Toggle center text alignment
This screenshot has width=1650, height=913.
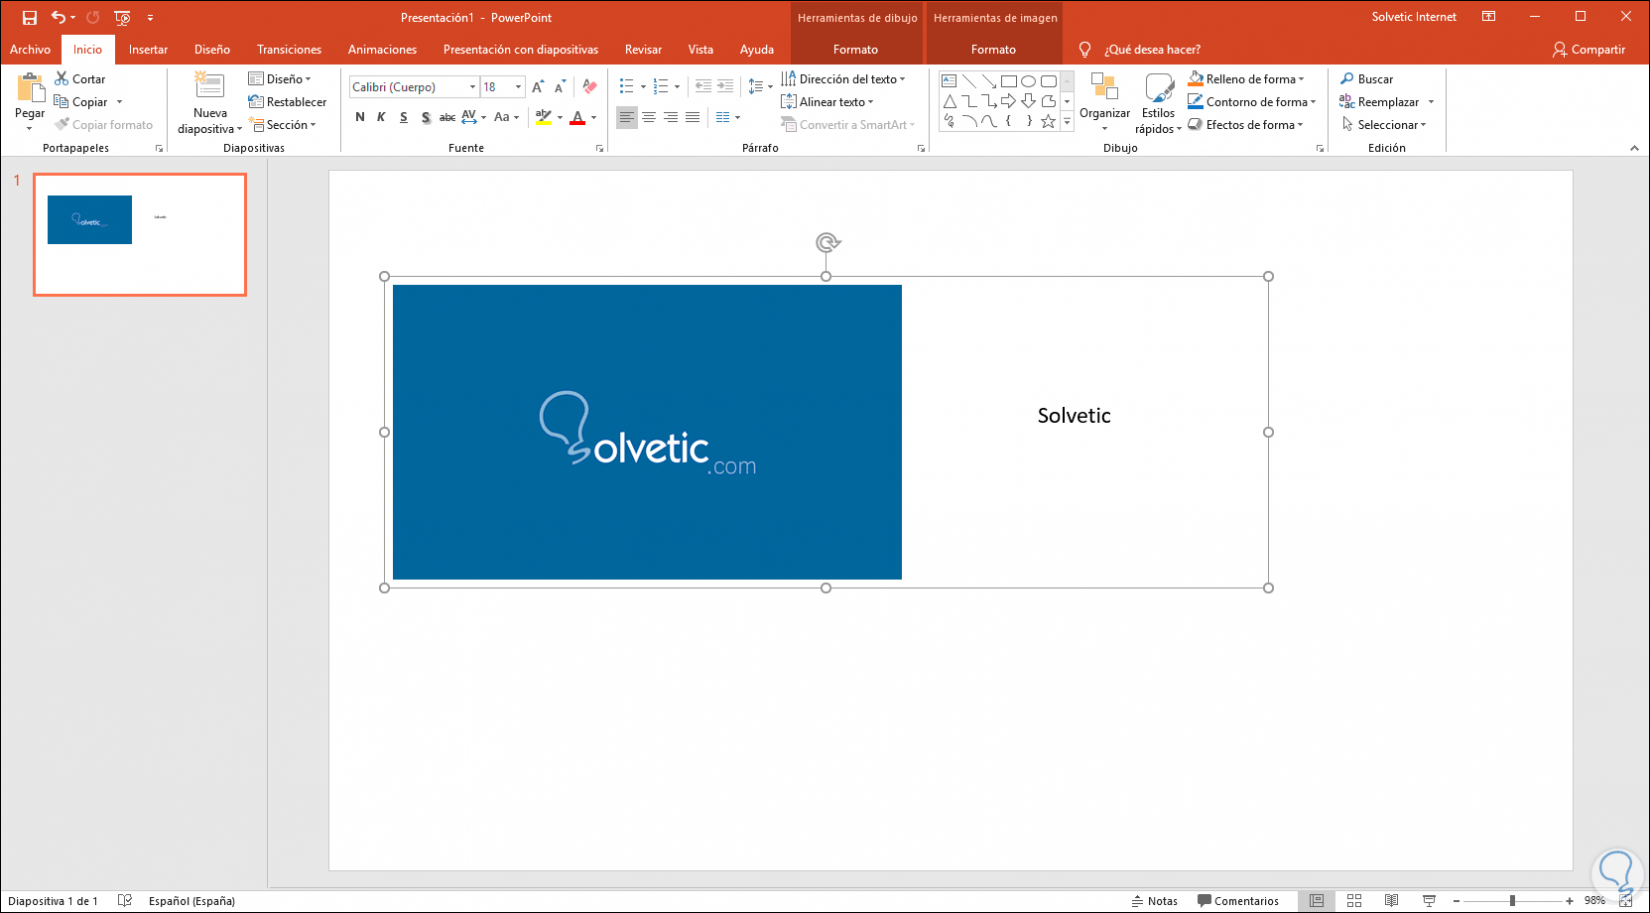coord(648,117)
